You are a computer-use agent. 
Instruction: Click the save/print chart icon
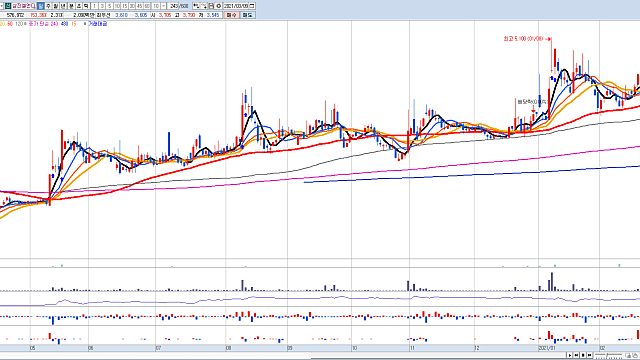coord(211,6)
